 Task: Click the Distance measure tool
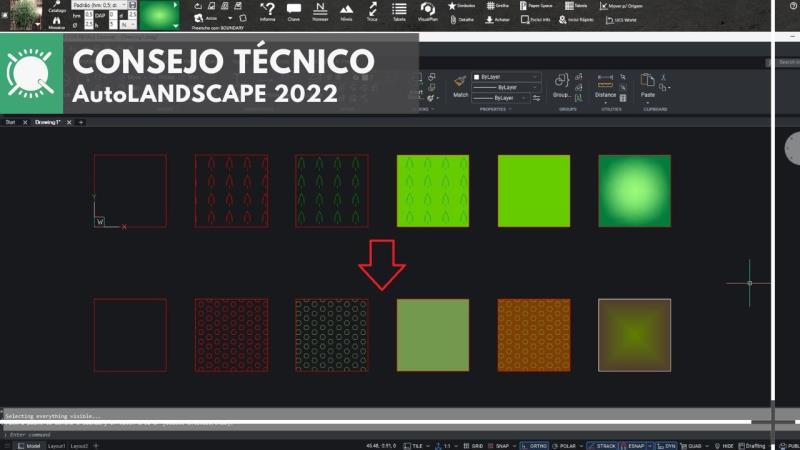coord(605,86)
